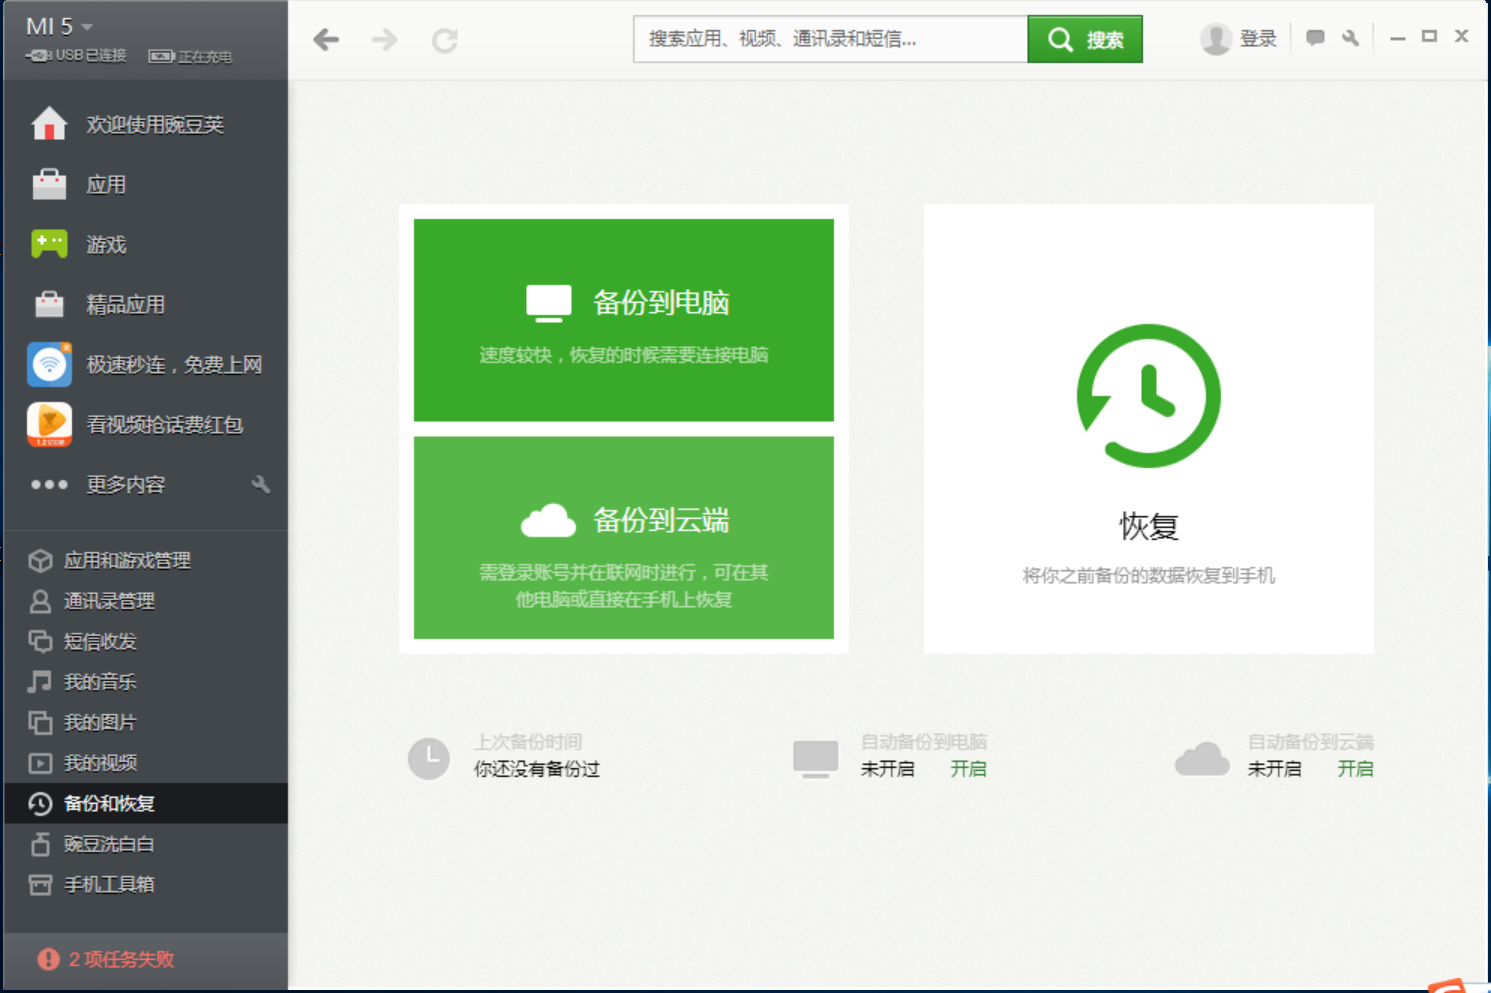The height and width of the screenshot is (993, 1491).
Task: Click monitor icon beside 自动备份到电脑
Action: tap(816, 759)
